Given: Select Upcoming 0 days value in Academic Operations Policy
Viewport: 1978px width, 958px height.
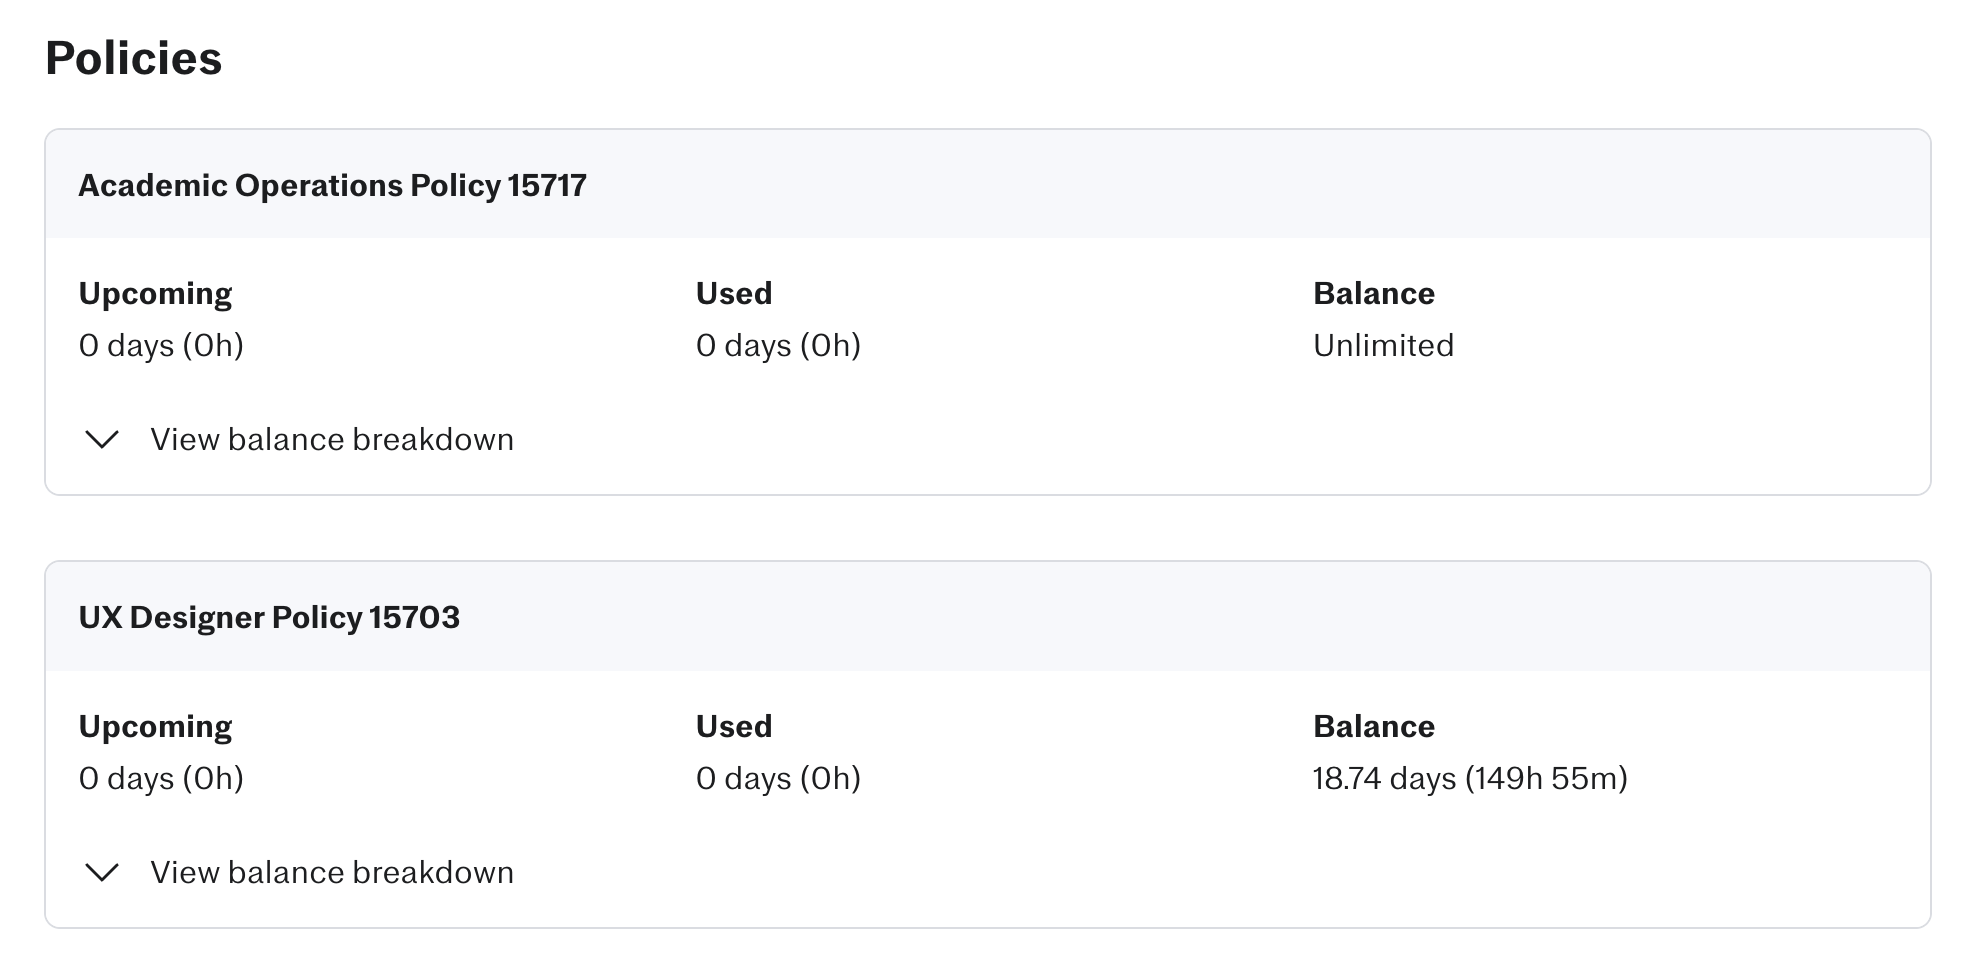Looking at the screenshot, I should click(x=161, y=346).
